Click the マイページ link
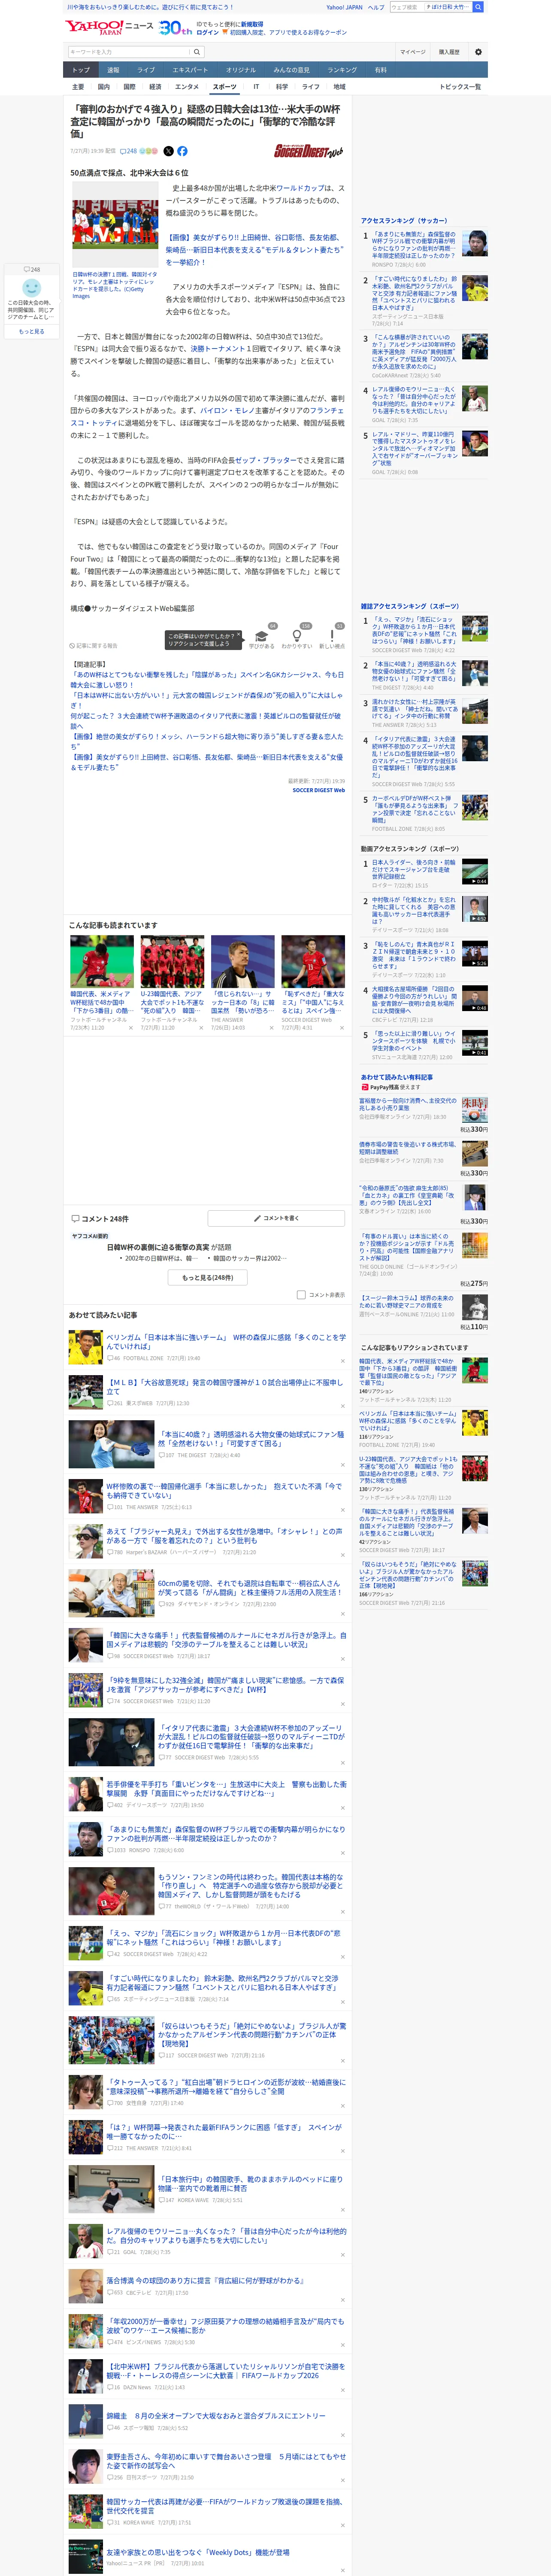Viewport: 551px width, 2576px height. [412, 52]
